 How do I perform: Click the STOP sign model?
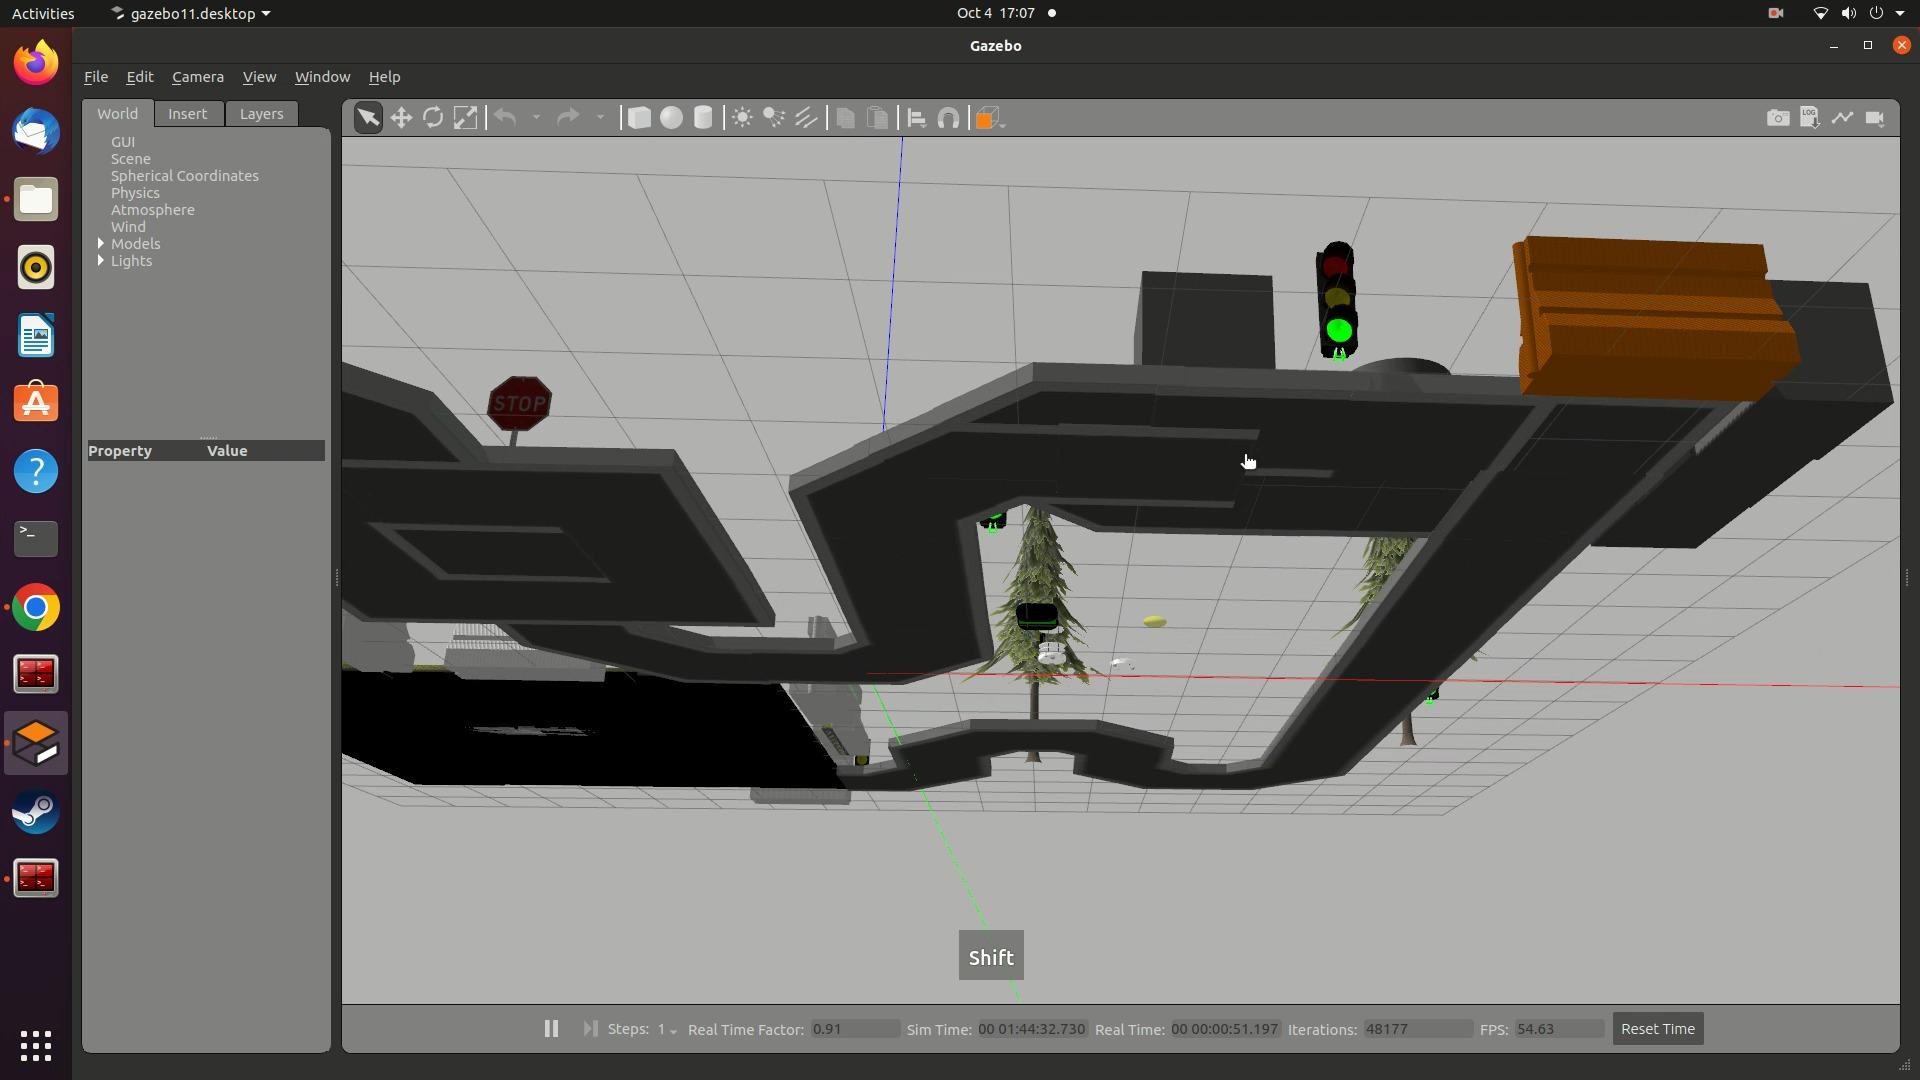point(519,403)
